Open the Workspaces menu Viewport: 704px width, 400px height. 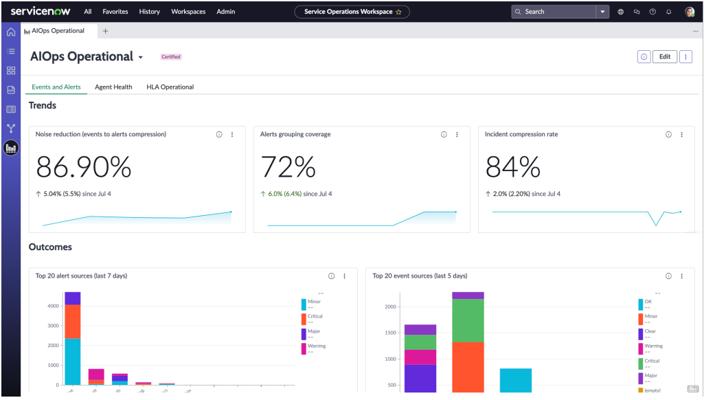coord(188,12)
